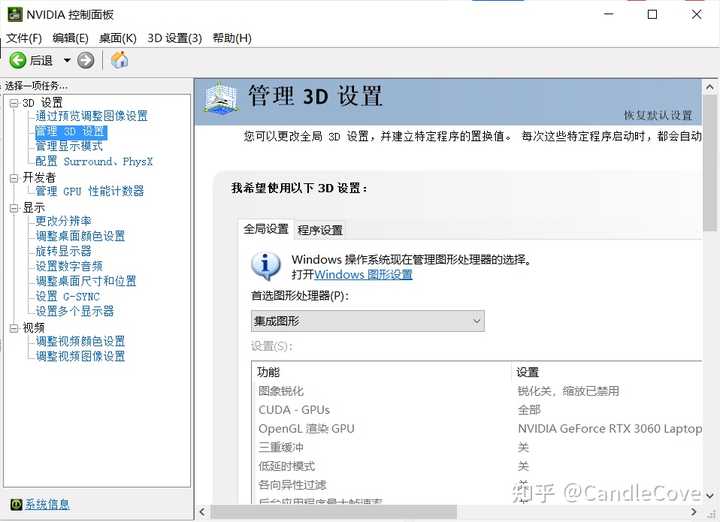Screen dimensions: 720x522
Task: Click the blue info icon beside Windows message
Action: tap(266, 266)
